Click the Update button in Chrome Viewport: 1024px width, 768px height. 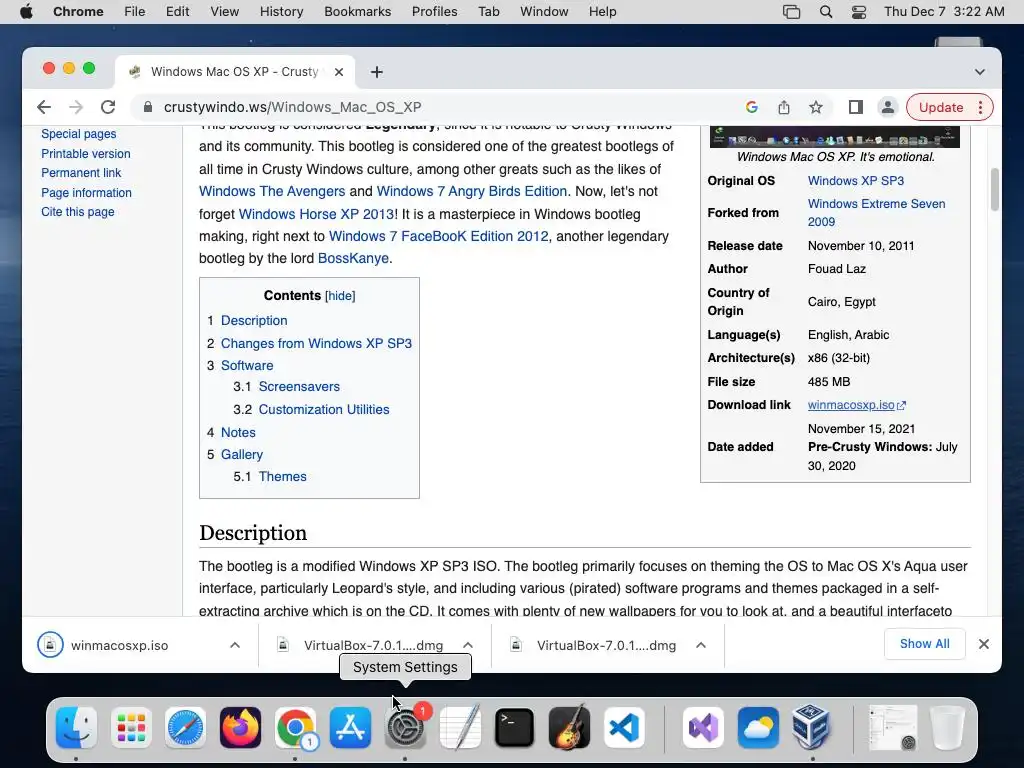coord(941,107)
